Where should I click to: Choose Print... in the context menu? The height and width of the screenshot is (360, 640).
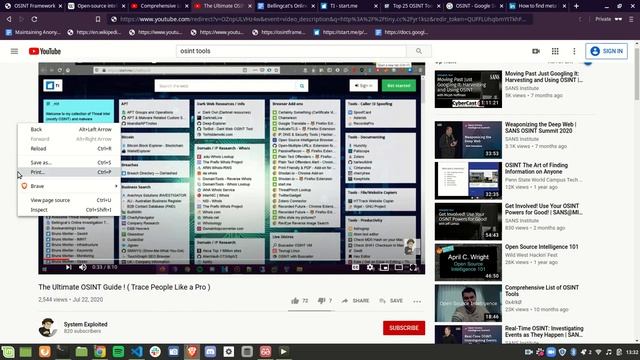tap(69, 172)
